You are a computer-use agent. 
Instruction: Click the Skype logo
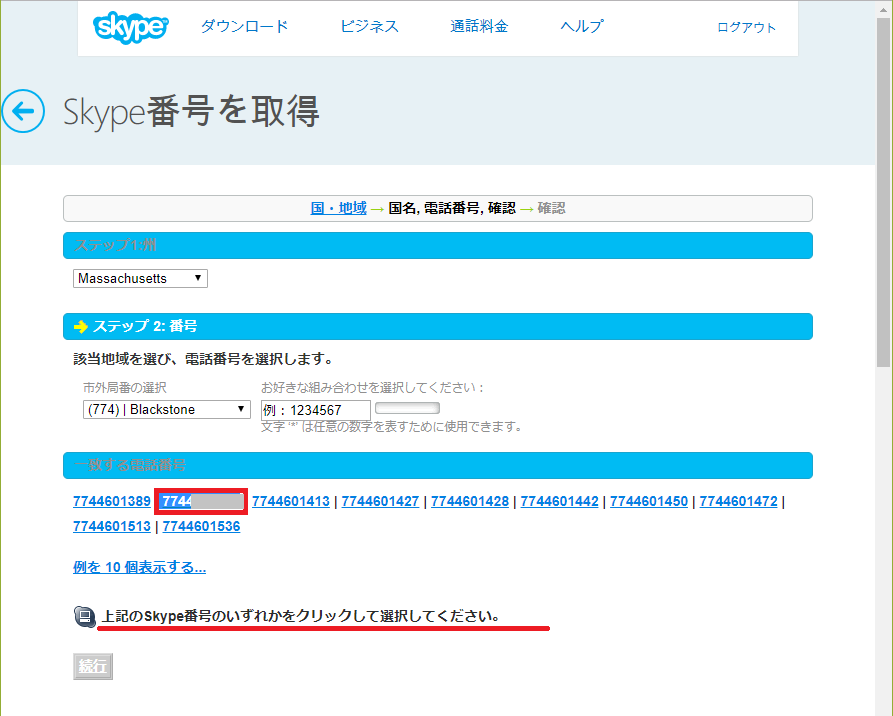tap(130, 27)
